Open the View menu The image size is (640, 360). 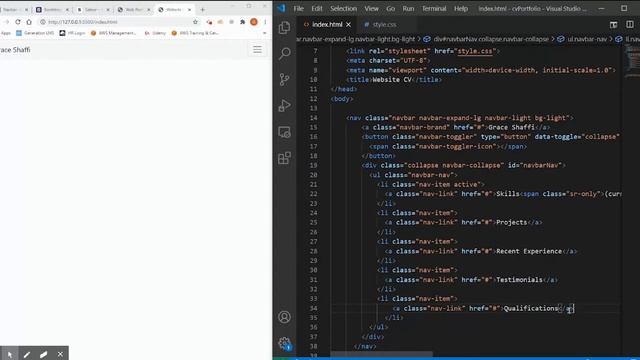click(371, 9)
